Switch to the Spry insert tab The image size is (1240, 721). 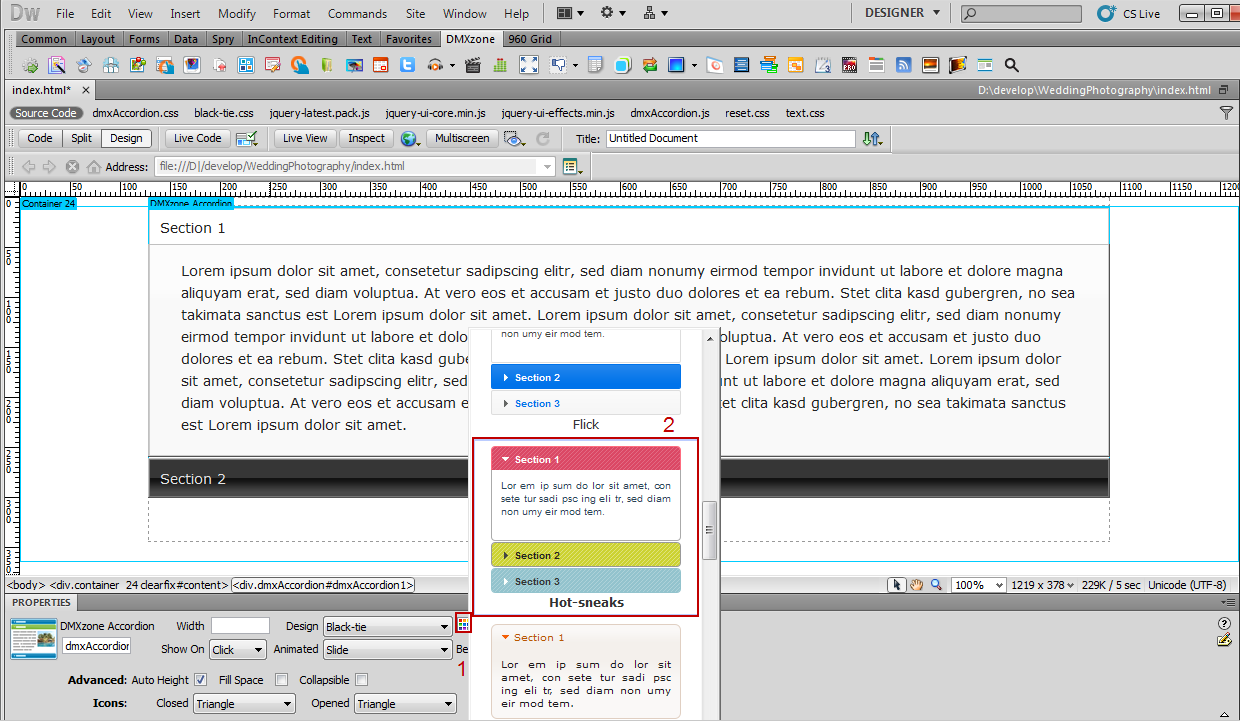(223, 39)
